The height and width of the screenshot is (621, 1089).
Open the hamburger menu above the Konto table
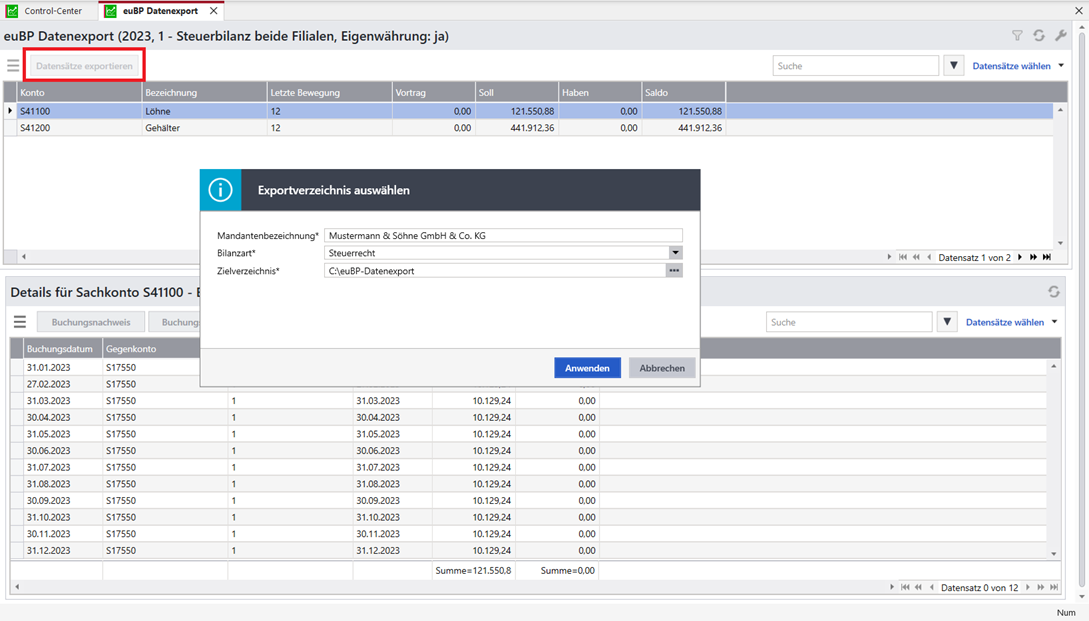(x=13, y=66)
